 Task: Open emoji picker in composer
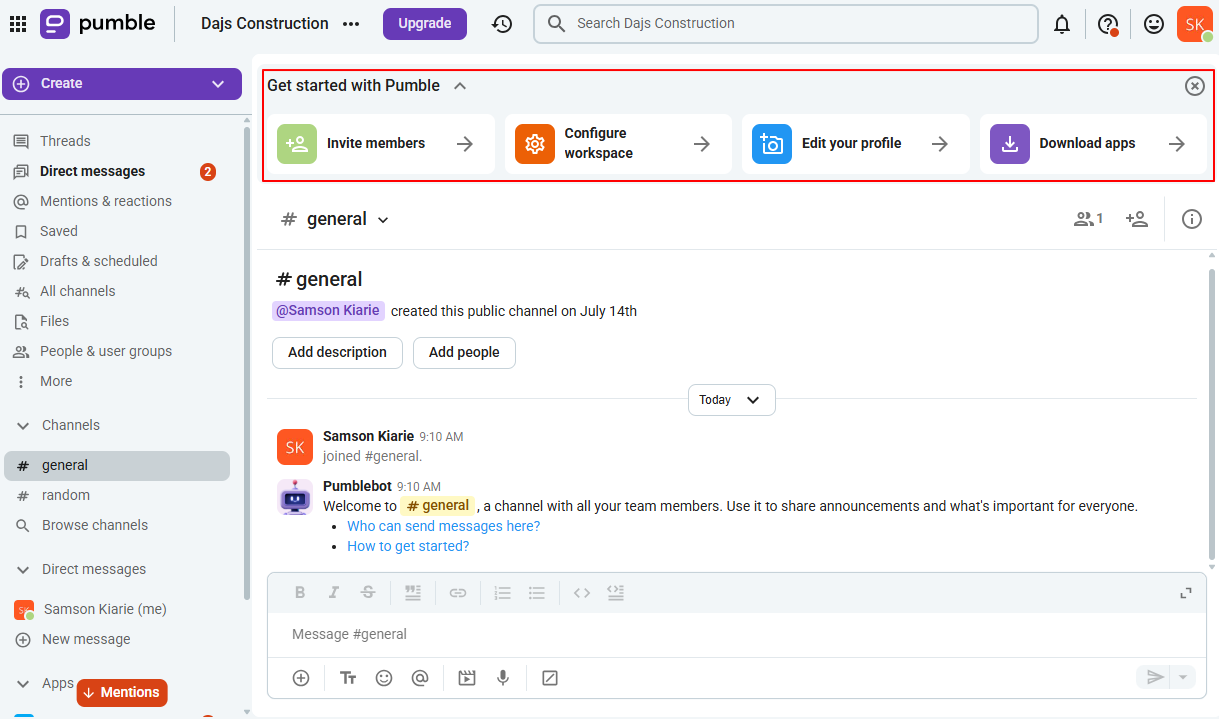[x=384, y=678]
